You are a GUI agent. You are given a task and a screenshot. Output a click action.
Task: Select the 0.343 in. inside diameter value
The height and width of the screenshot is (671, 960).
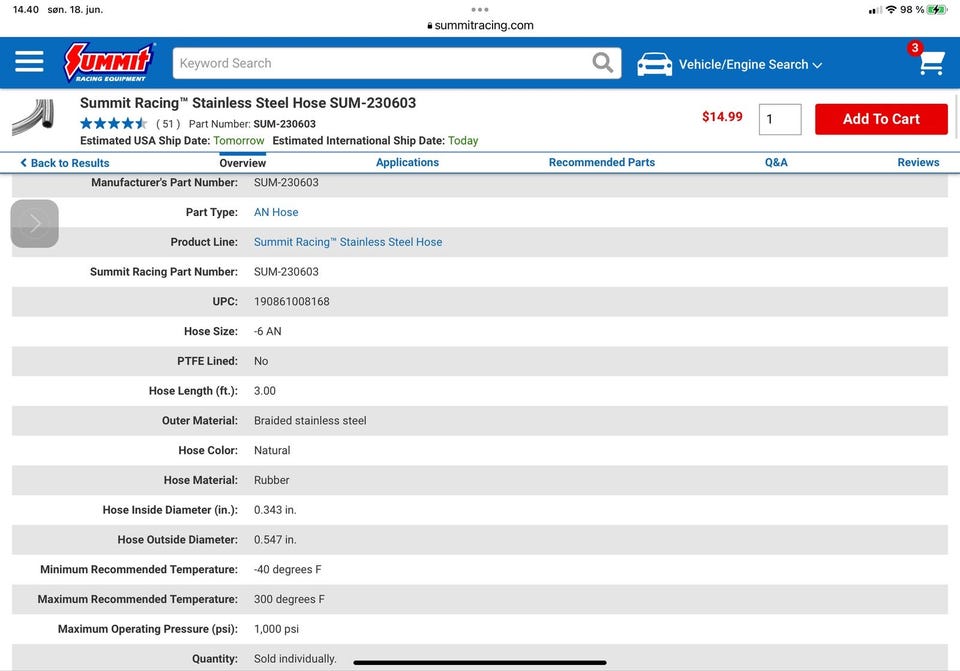pyautogui.click(x=275, y=510)
